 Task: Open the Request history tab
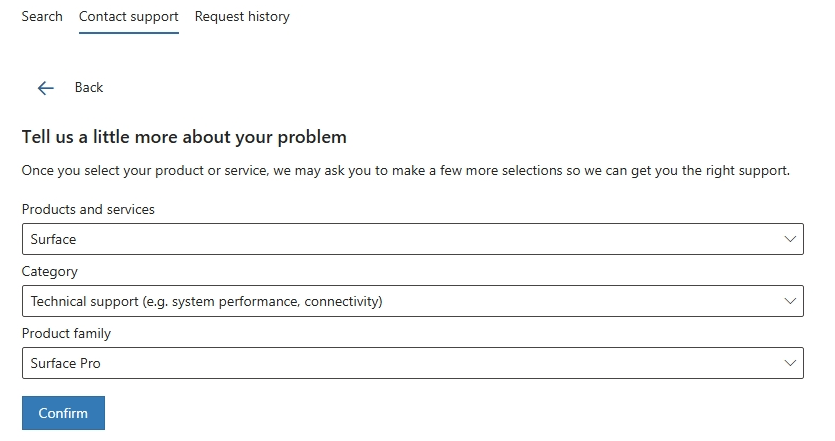[242, 17]
